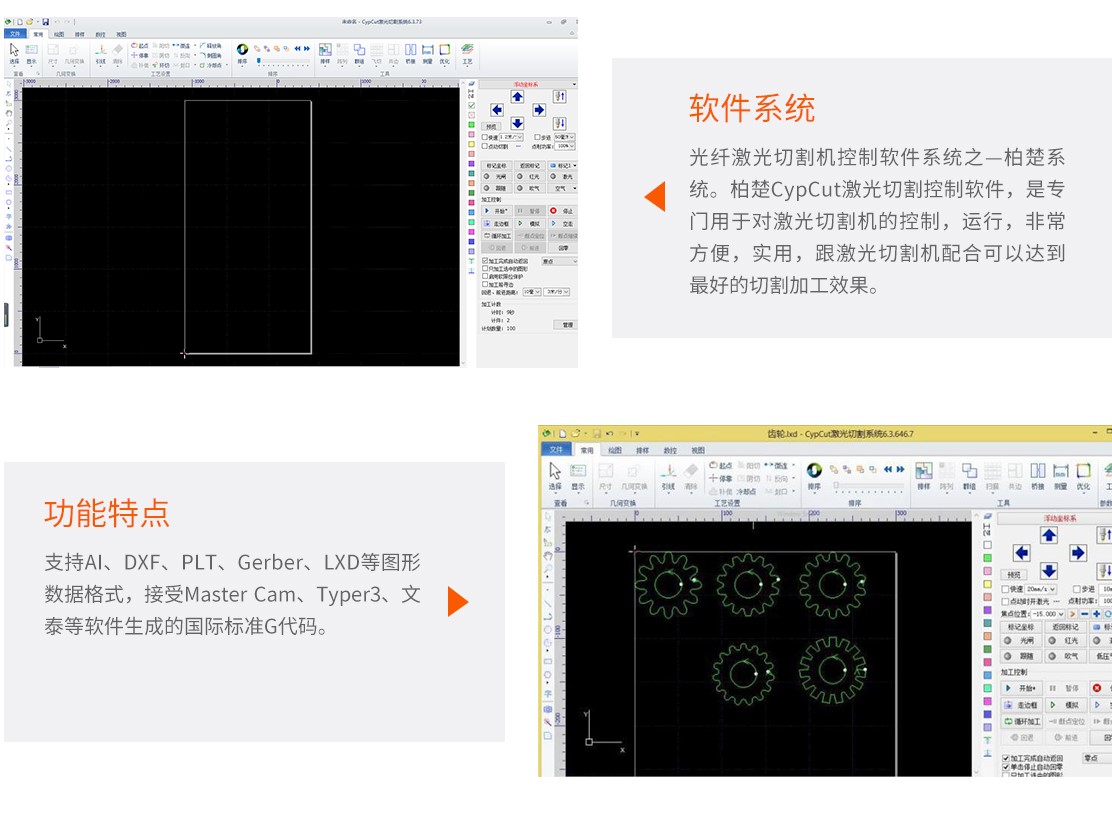Open the 零点 return-point dropdown in the 齿轮.lxd window

click(x=1098, y=758)
